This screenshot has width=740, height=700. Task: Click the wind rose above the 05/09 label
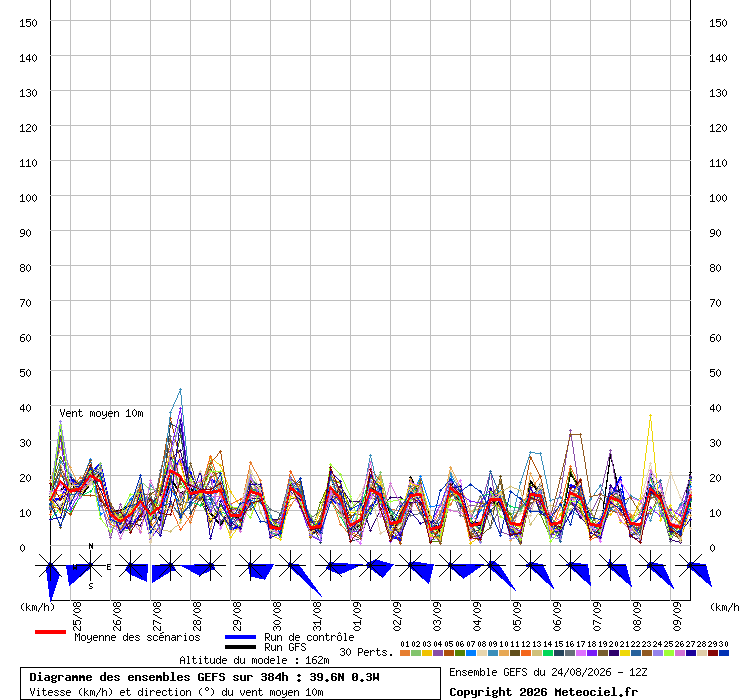[530, 565]
